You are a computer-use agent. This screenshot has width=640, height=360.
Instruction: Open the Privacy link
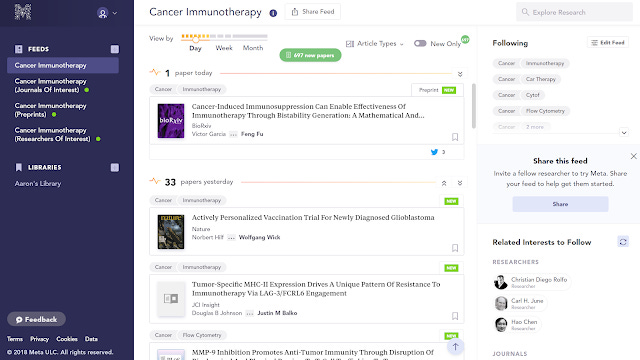40,339
